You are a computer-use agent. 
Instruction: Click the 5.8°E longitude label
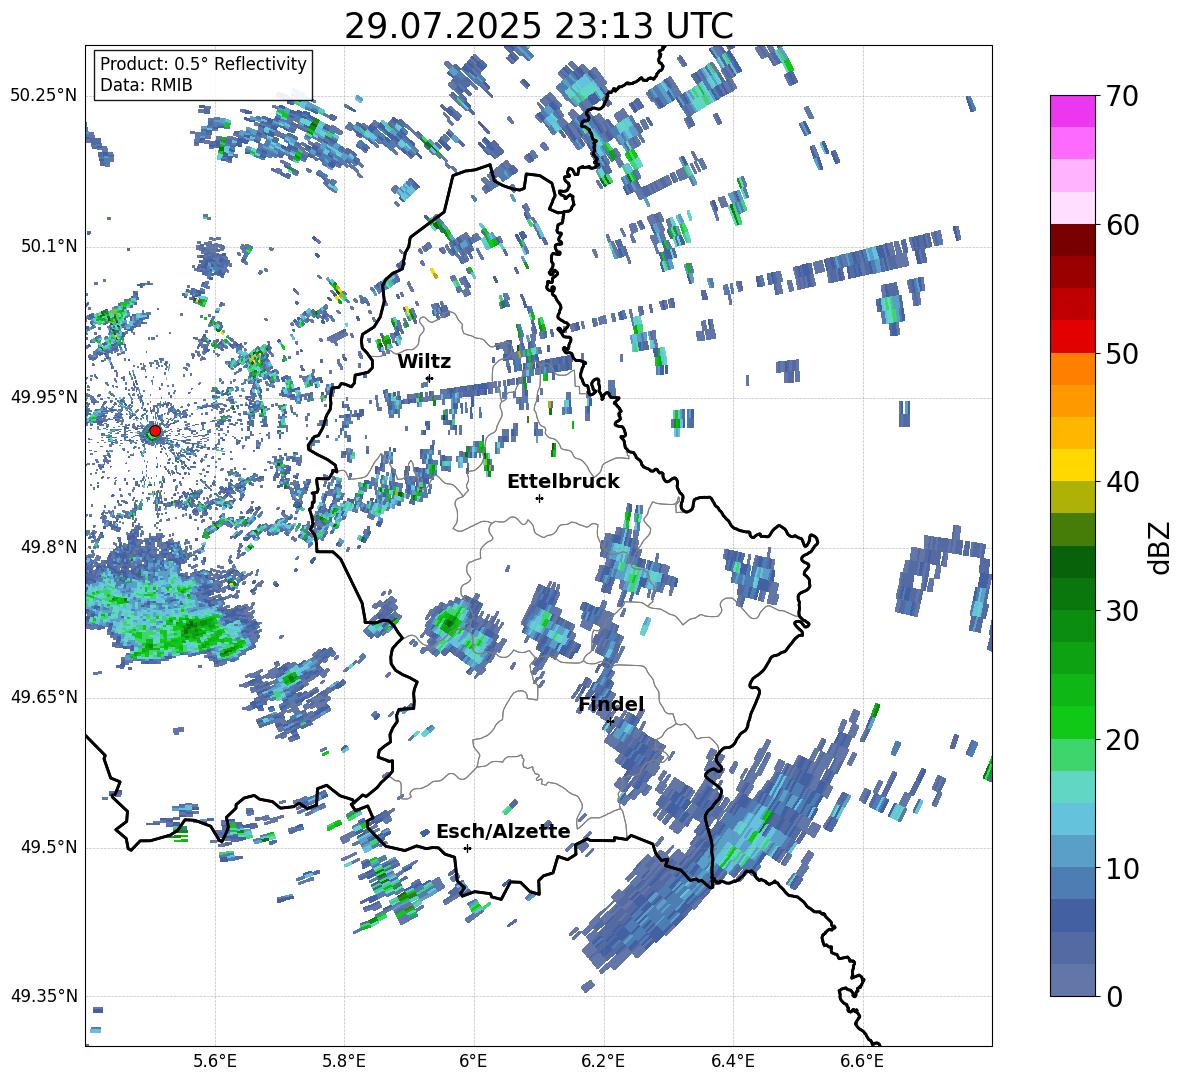pos(344,1061)
